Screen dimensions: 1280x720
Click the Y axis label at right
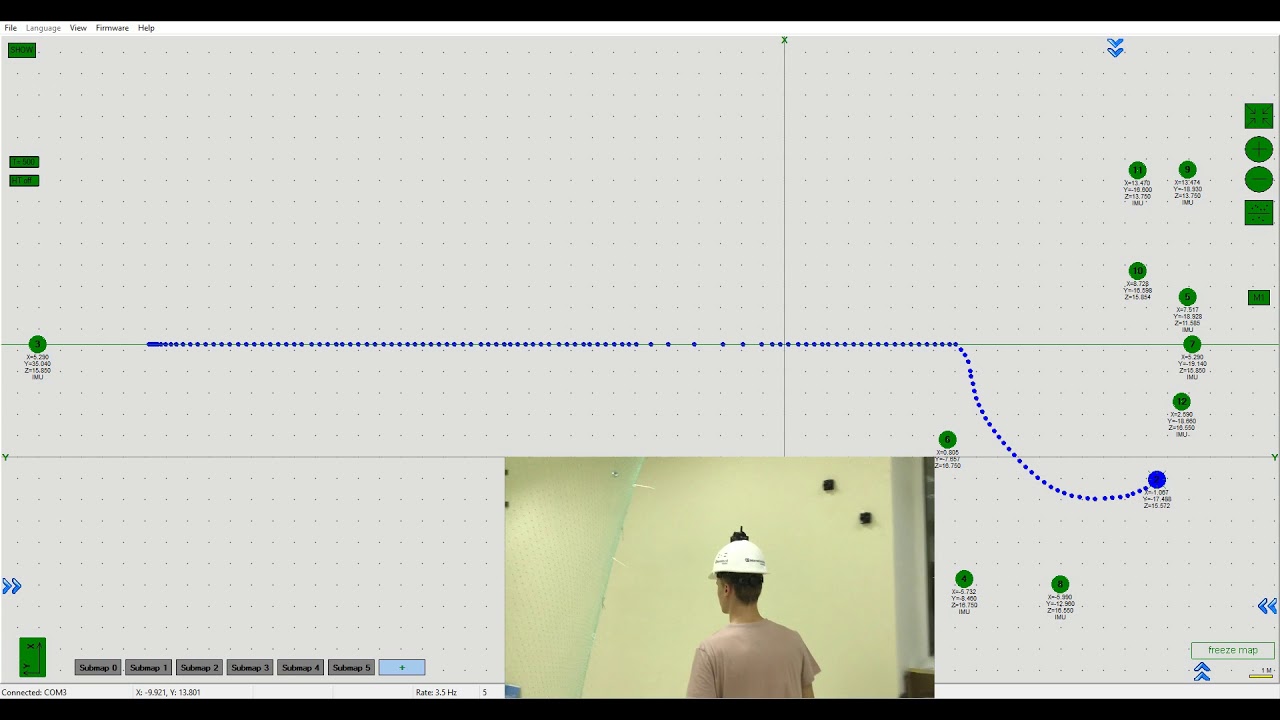[1274, 457]
